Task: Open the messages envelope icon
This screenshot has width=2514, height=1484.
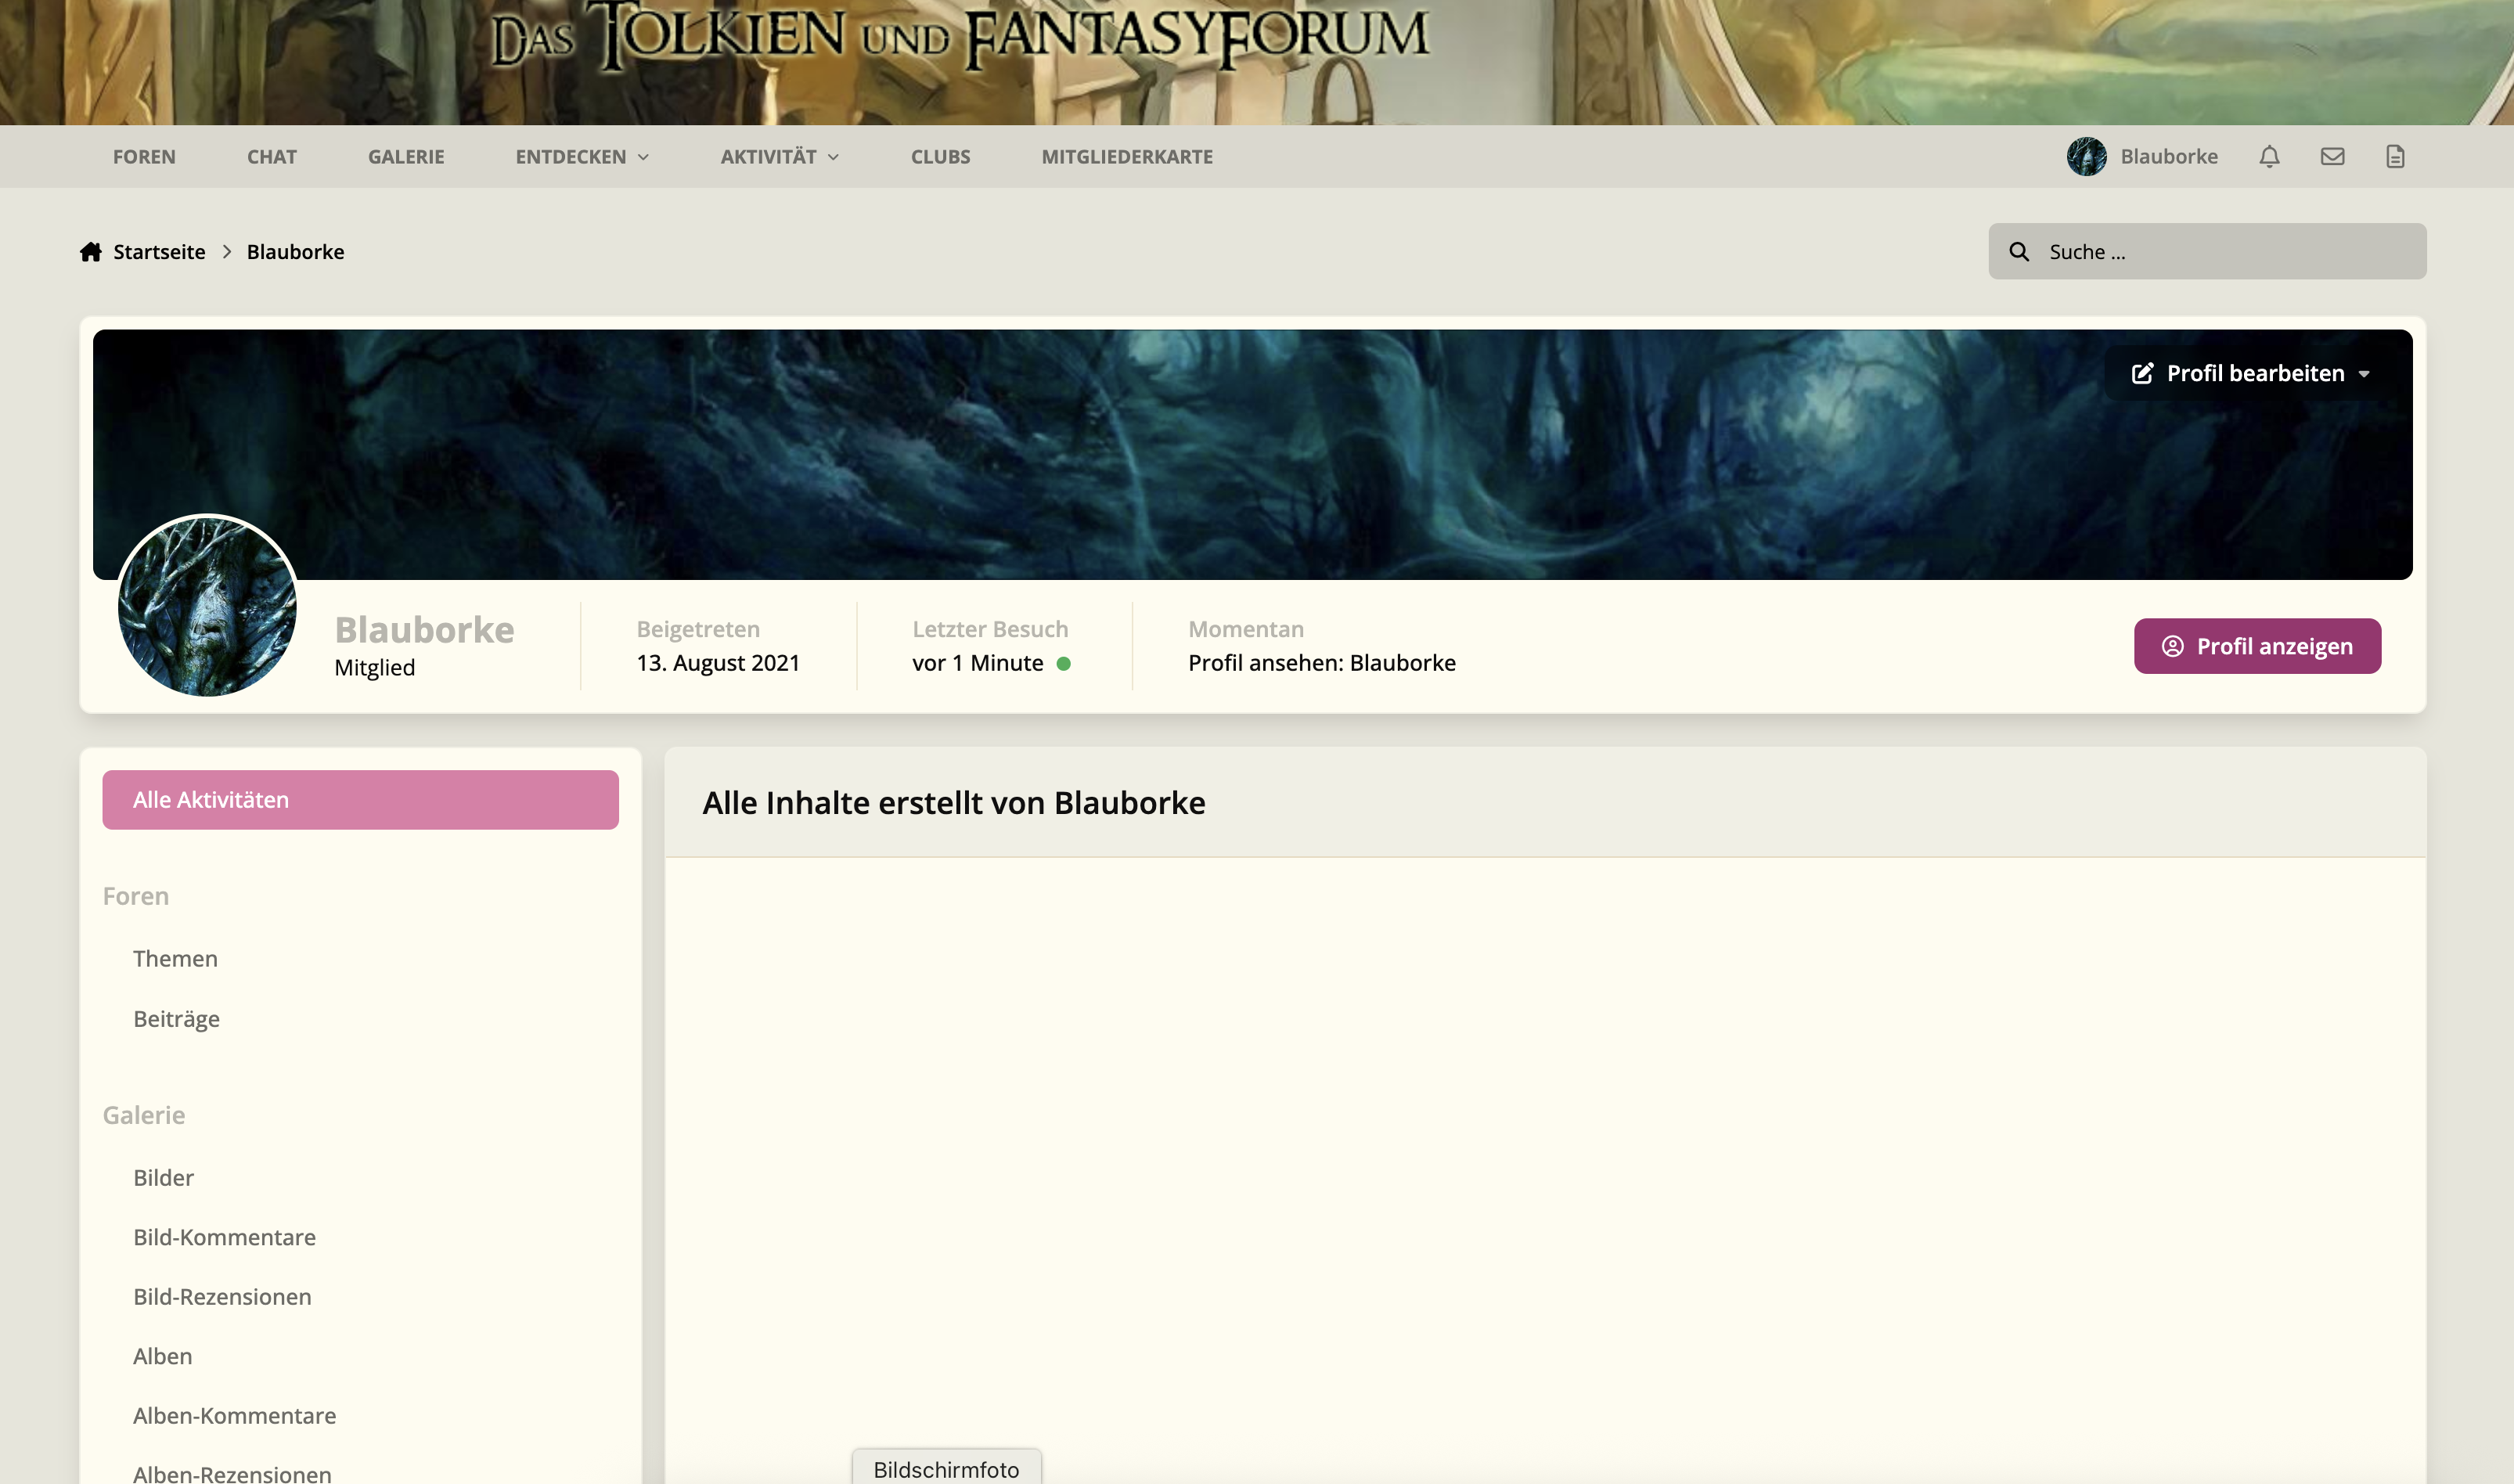Action: (x=2332, y=157)
